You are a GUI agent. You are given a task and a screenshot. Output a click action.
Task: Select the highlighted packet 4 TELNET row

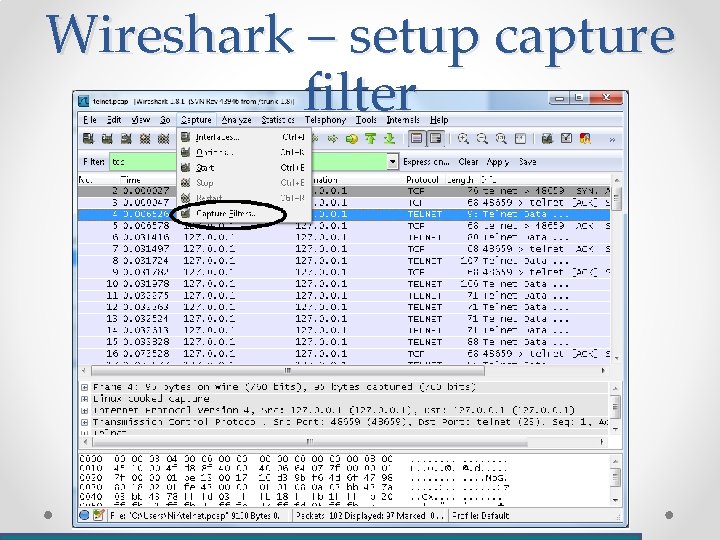point(344,214)
